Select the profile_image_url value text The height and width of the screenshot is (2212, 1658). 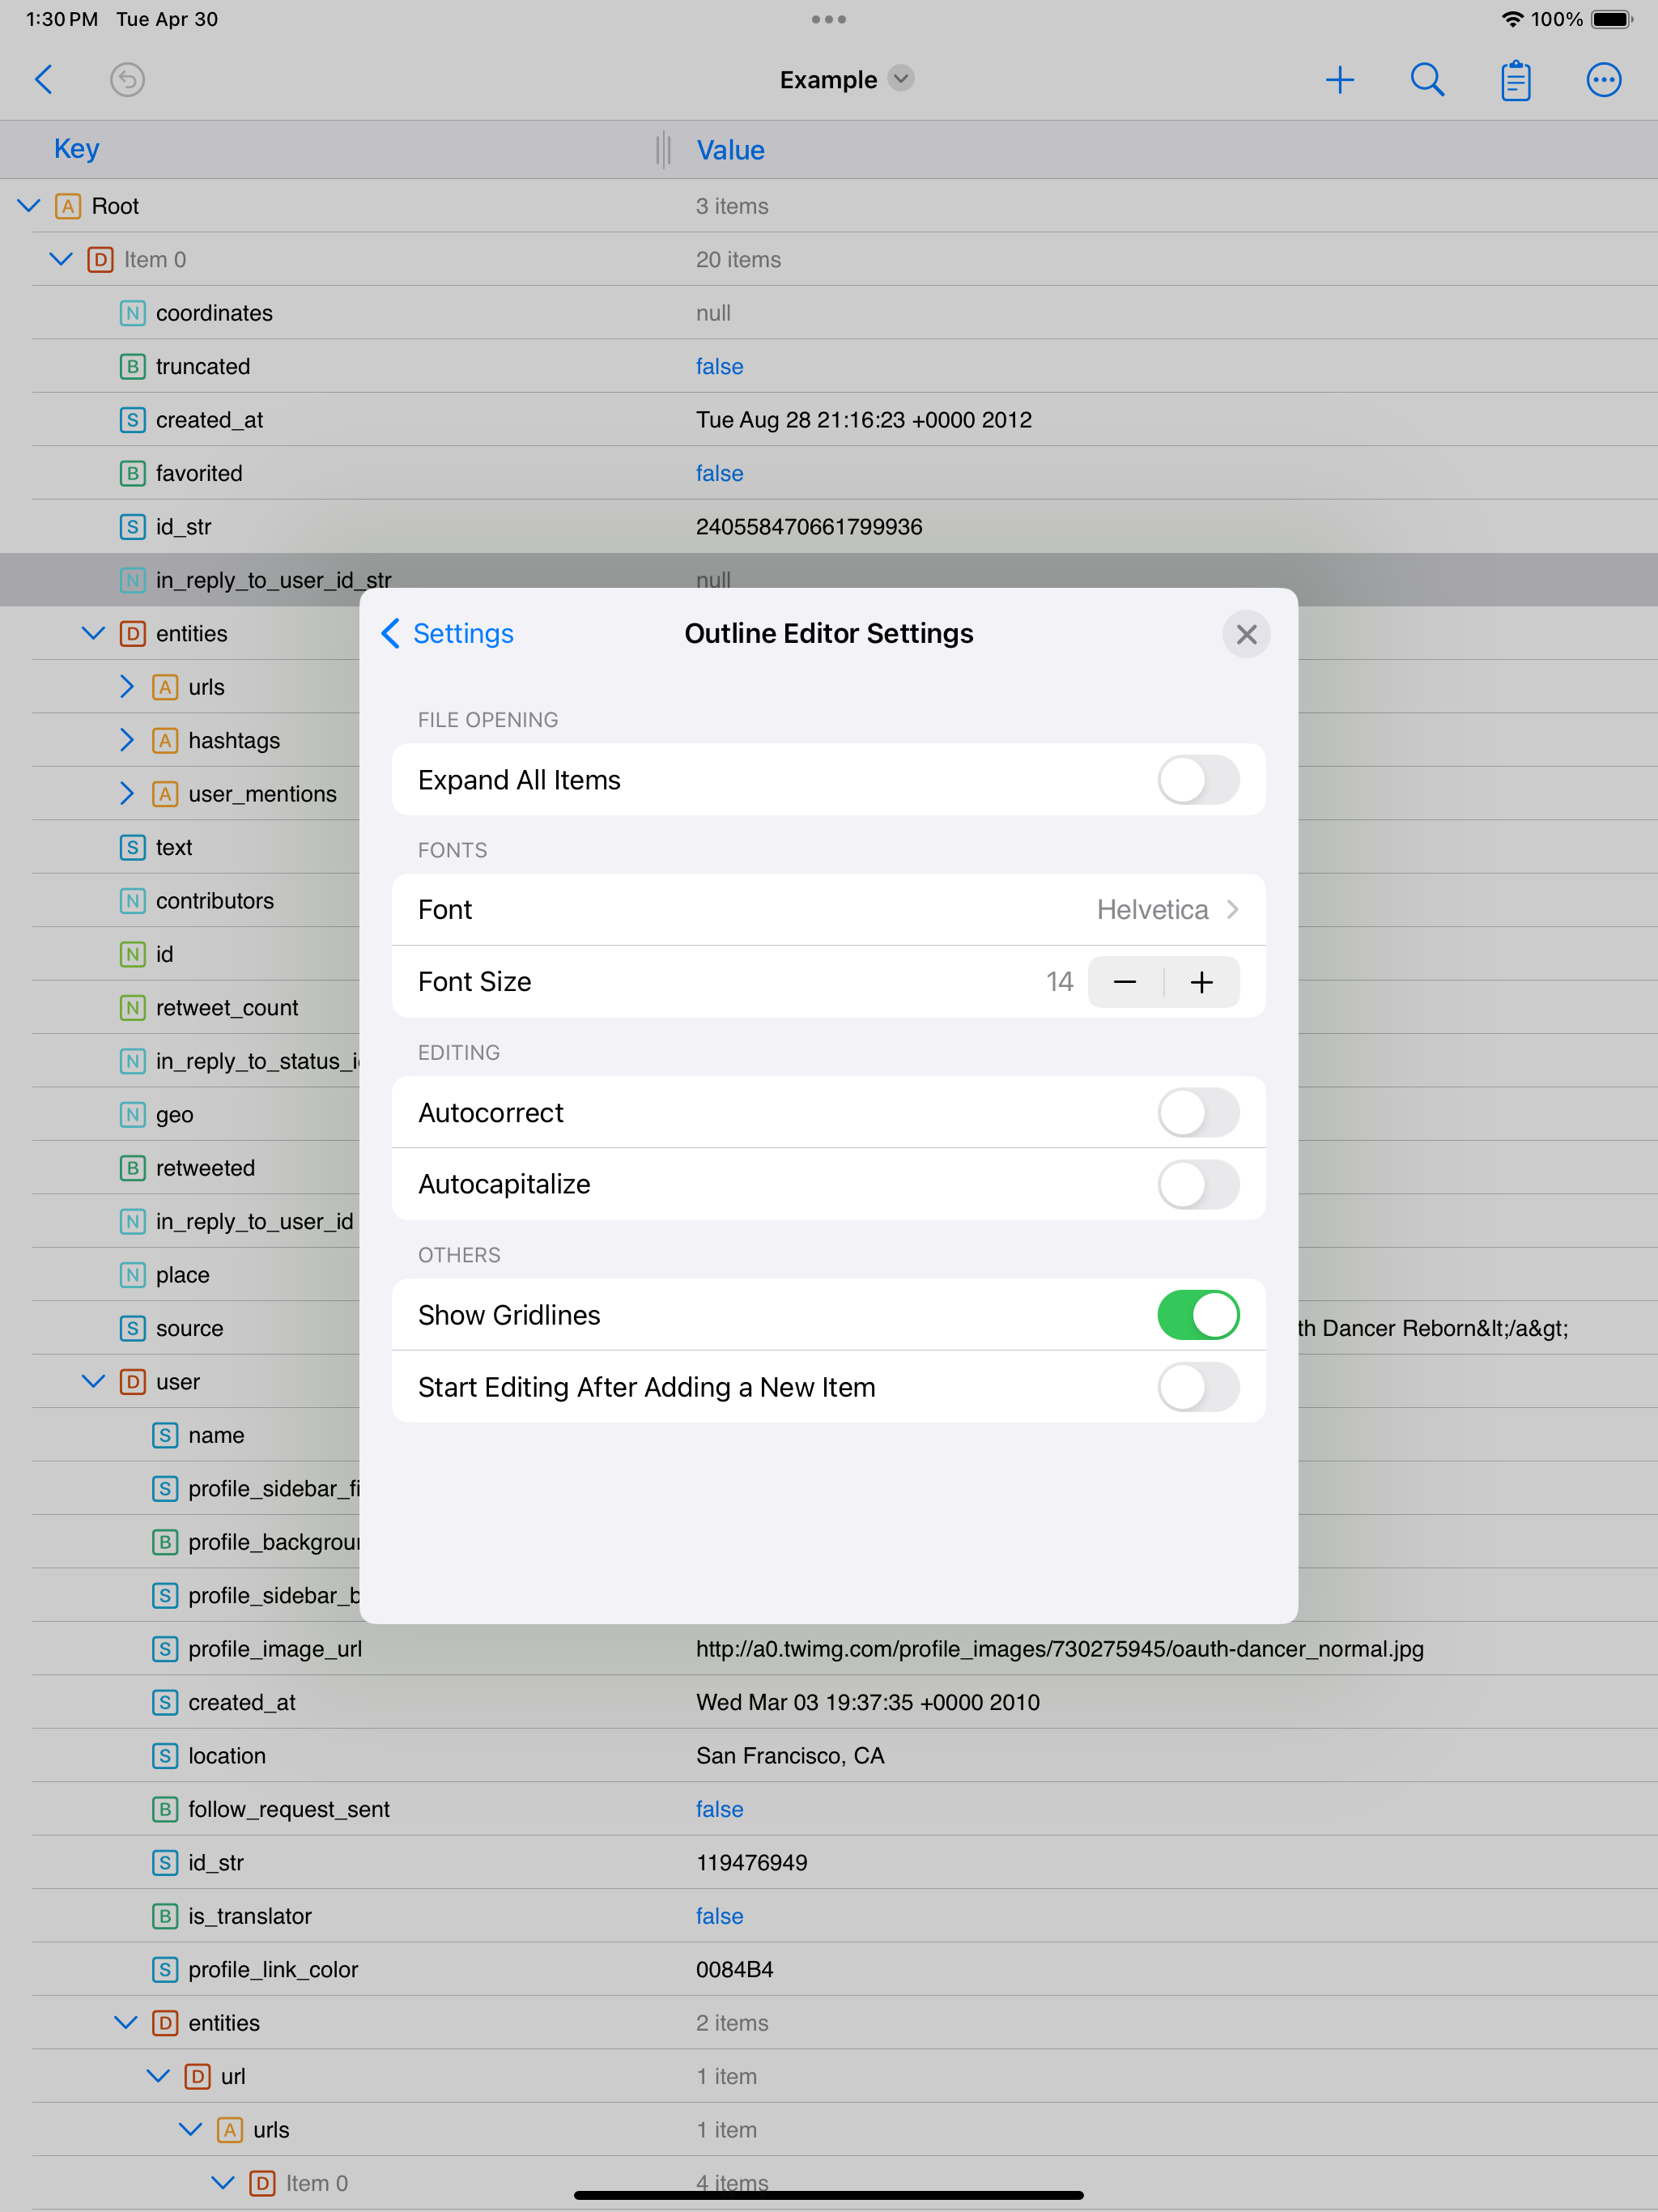click(1059, 1649)
